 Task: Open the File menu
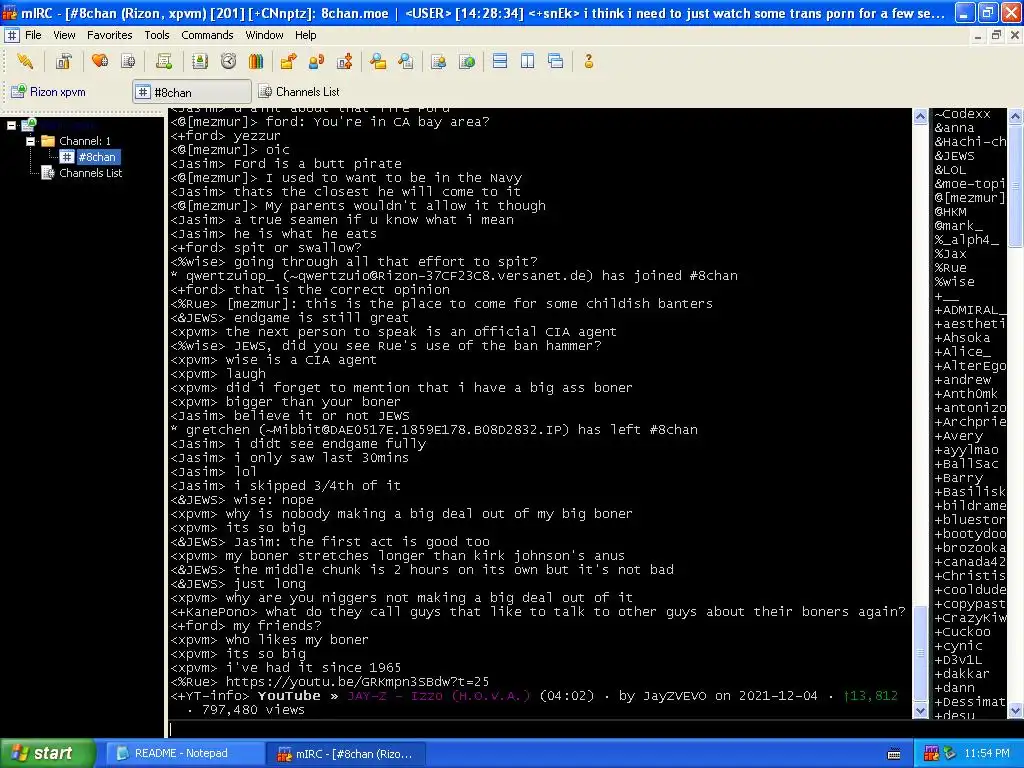tap(33, 35)
